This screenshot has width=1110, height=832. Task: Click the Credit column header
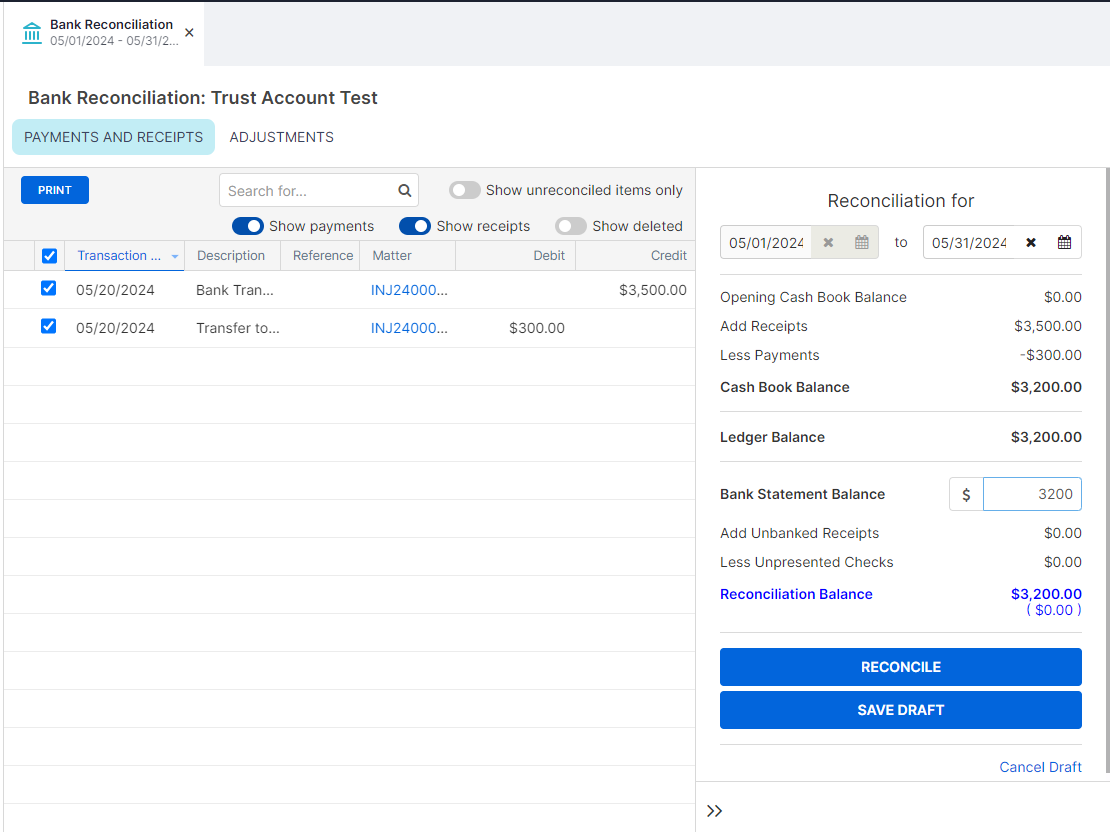(635, 256)
